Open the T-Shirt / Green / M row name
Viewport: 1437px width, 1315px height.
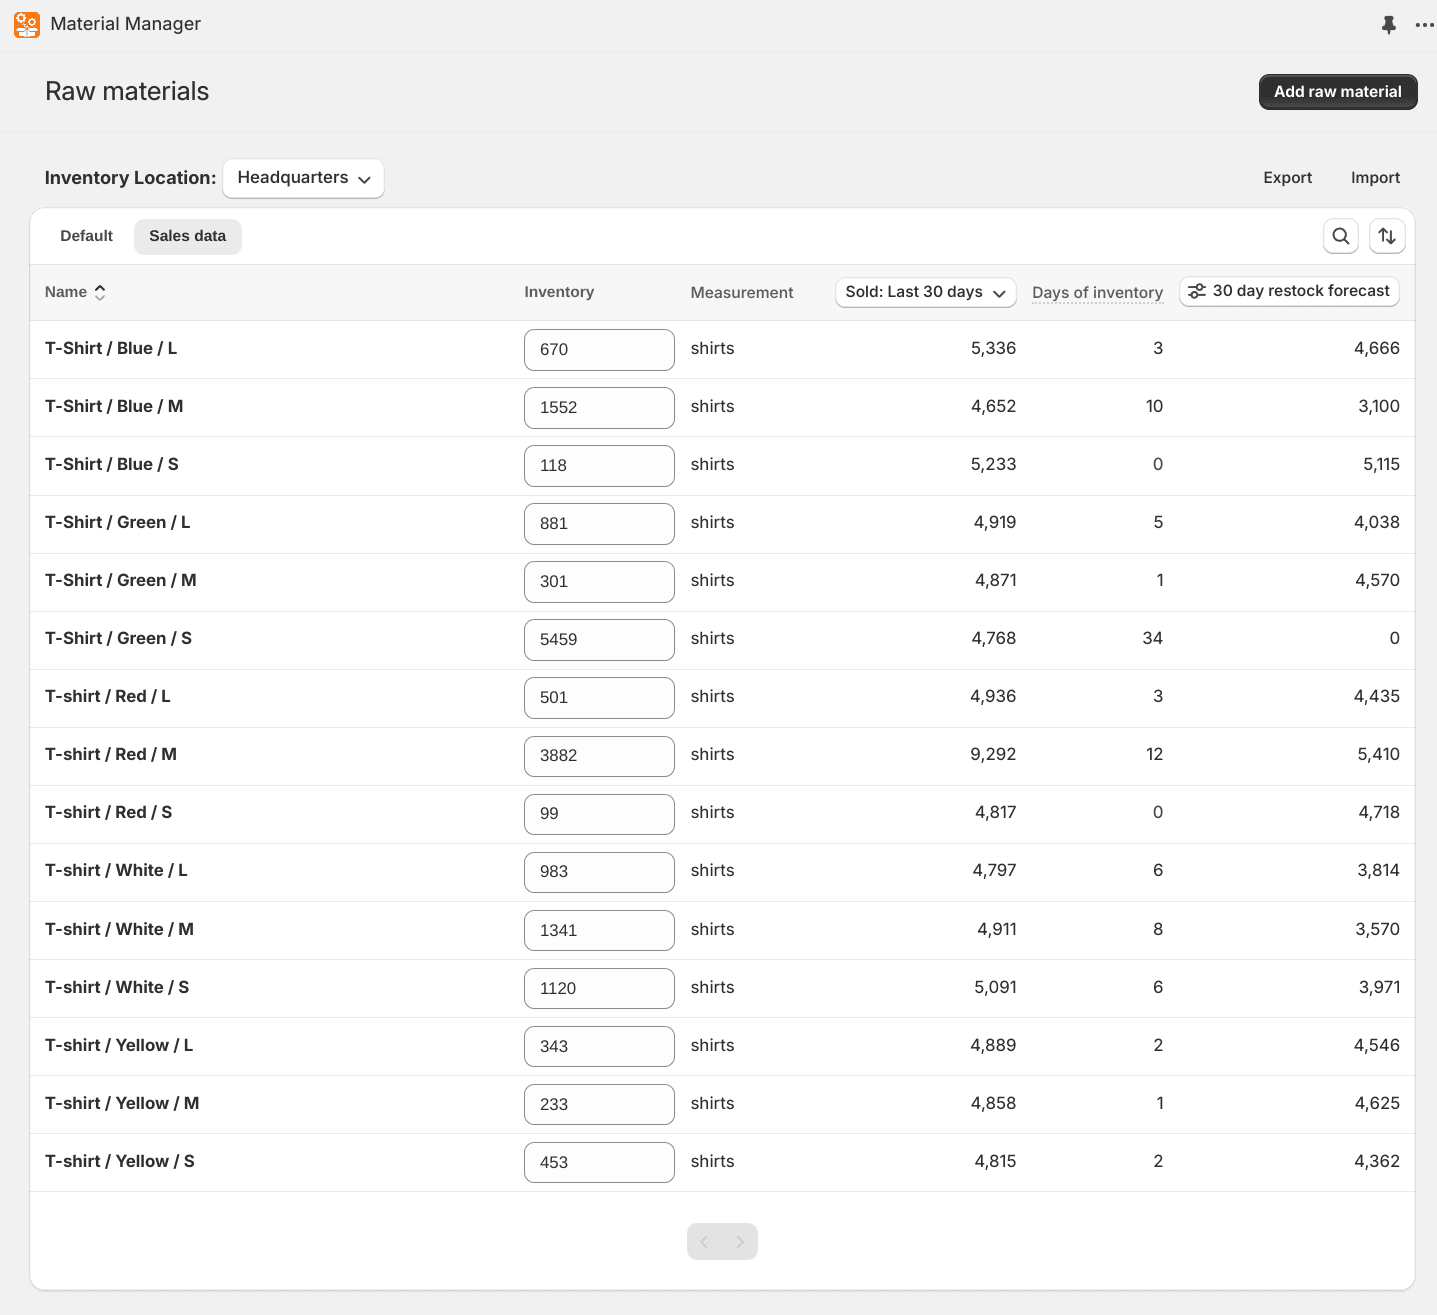tap(121, 580)
